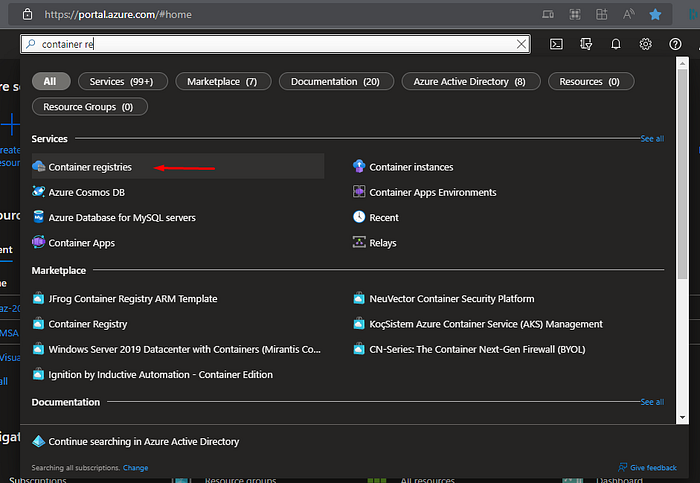
Task: Select the All filter pill
Action: [x=50, y=81]
